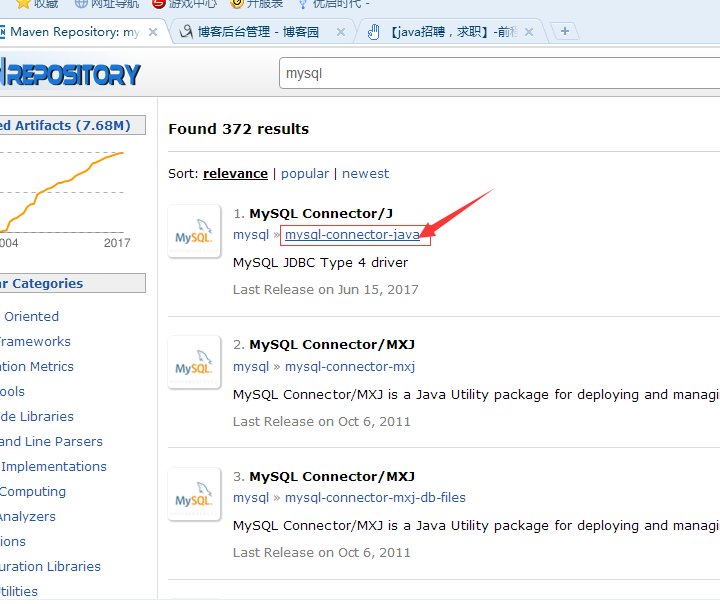Click the hand favicon on java招聘 tab
720x604 pixels.
coord(373,32)
